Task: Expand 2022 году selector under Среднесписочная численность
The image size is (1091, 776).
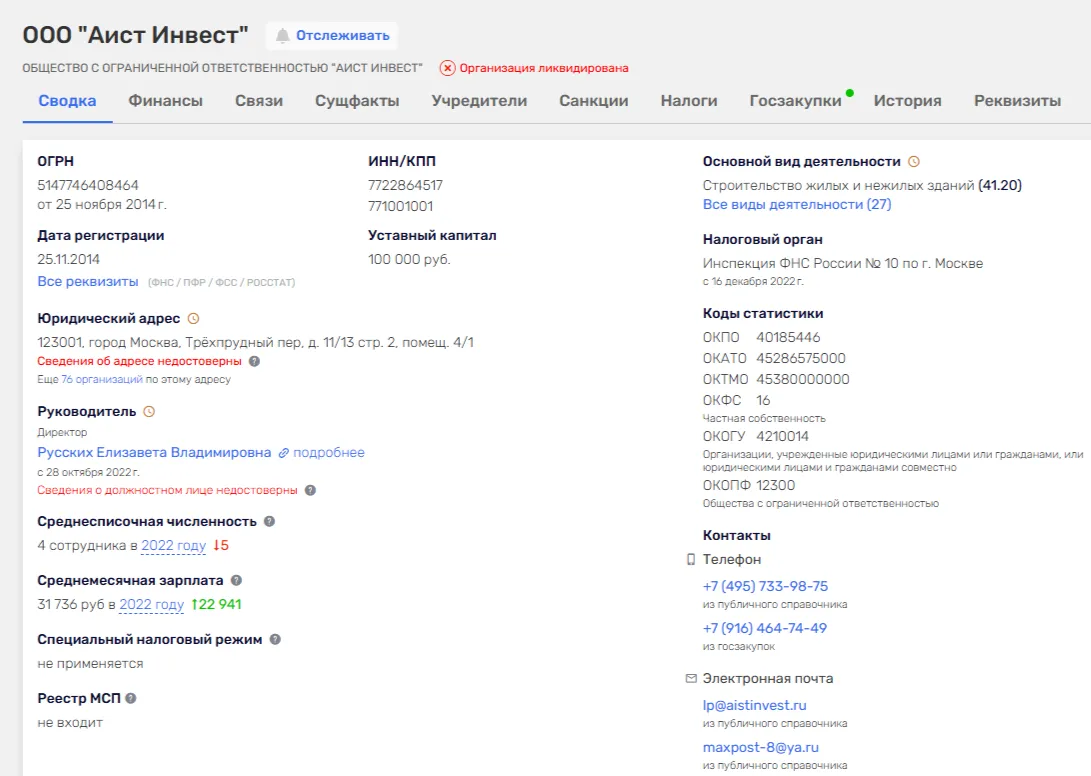Action: (174, 546)
